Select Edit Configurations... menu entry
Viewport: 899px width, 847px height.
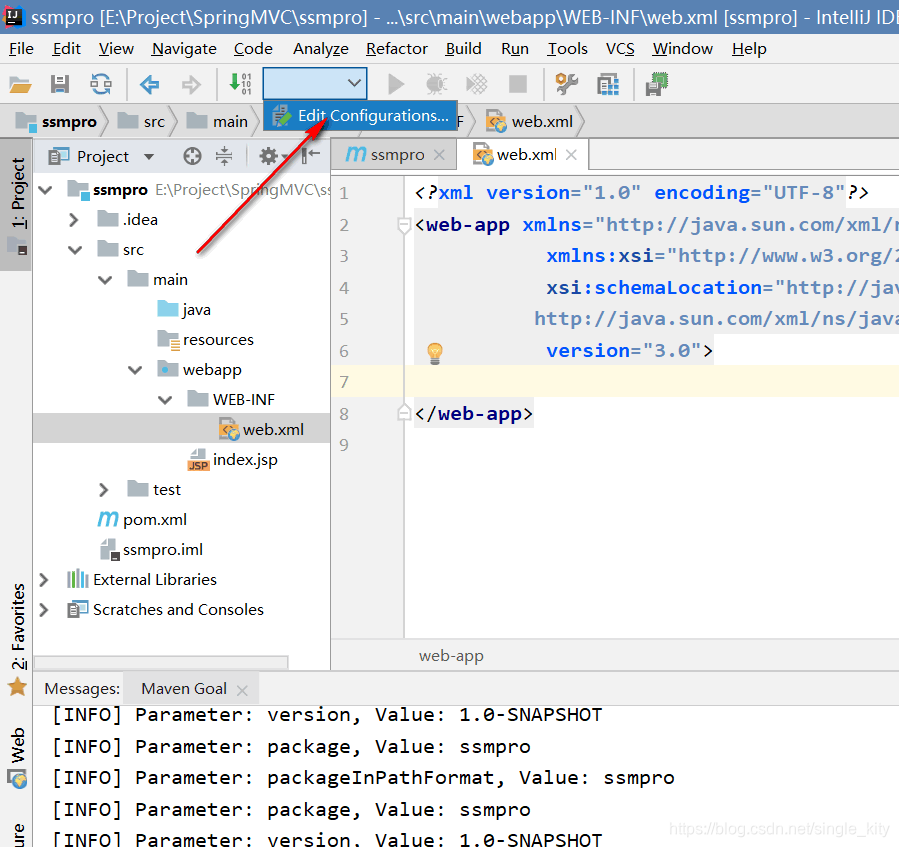(x=361, y=116)
